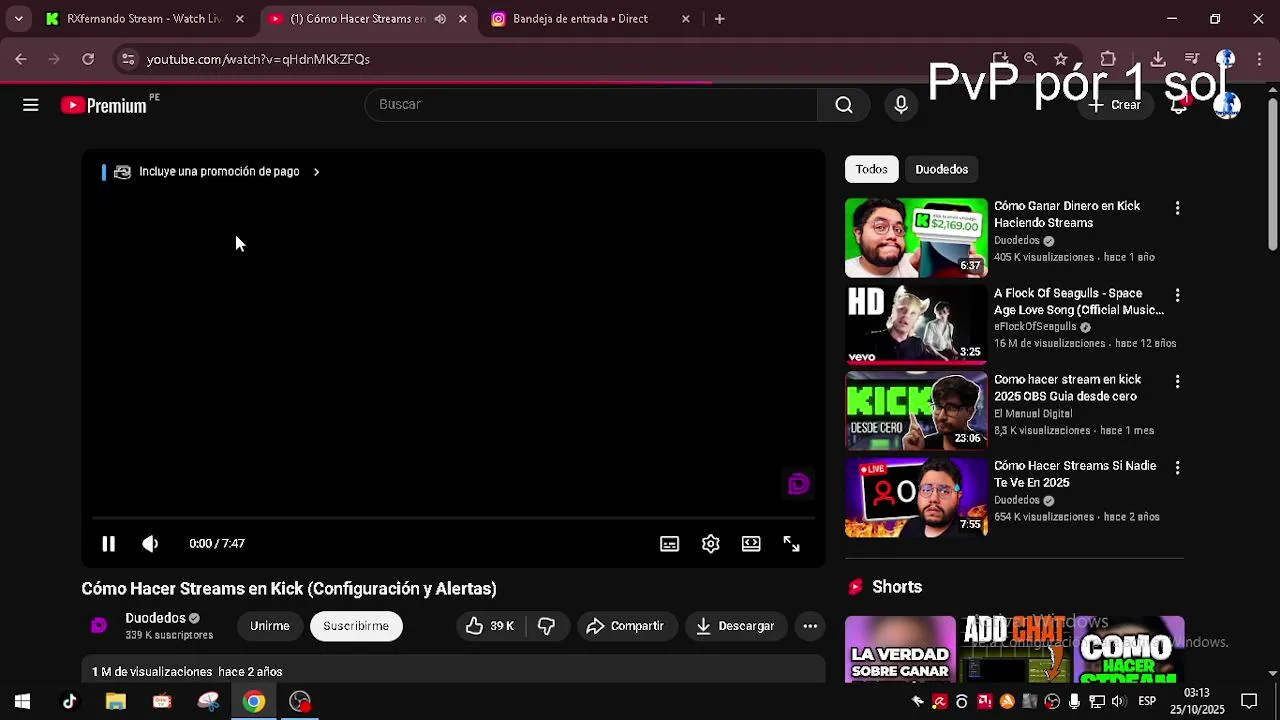The height and width of the screenshot is (720, 1280).
Task: Toggle subtitles on the player
Action: click(x=670, y=544)
